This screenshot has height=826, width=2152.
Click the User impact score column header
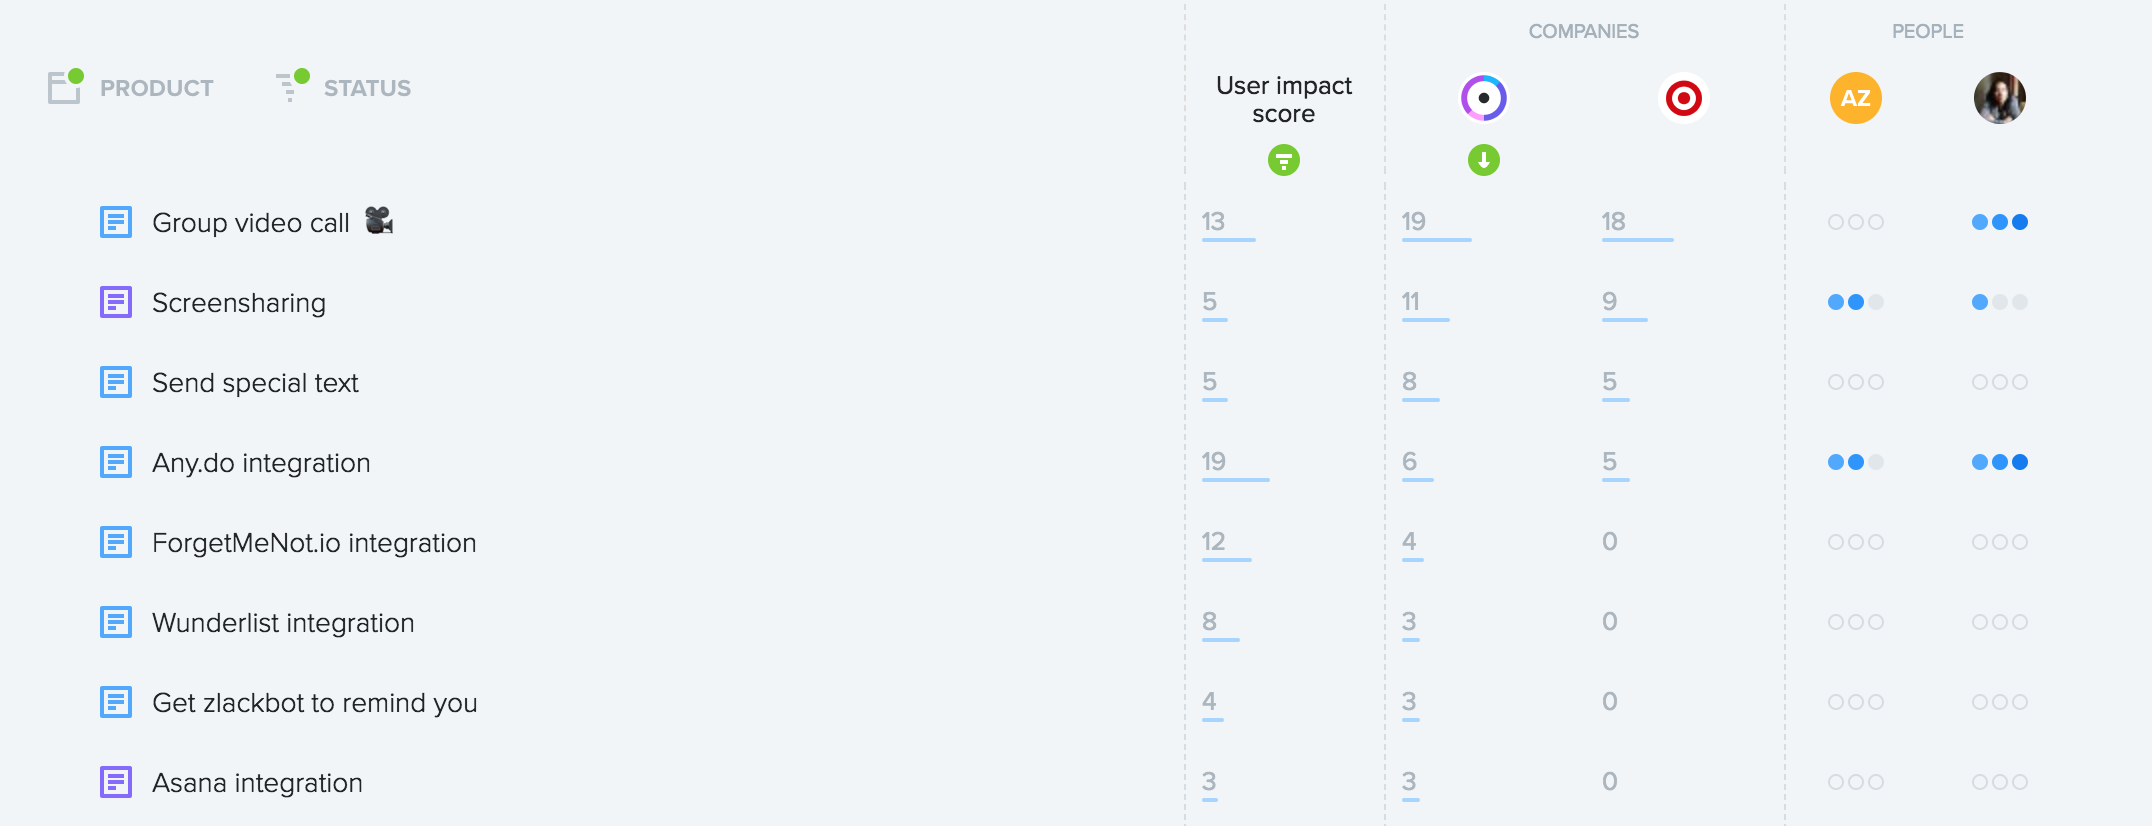[x=1284, y=100]
